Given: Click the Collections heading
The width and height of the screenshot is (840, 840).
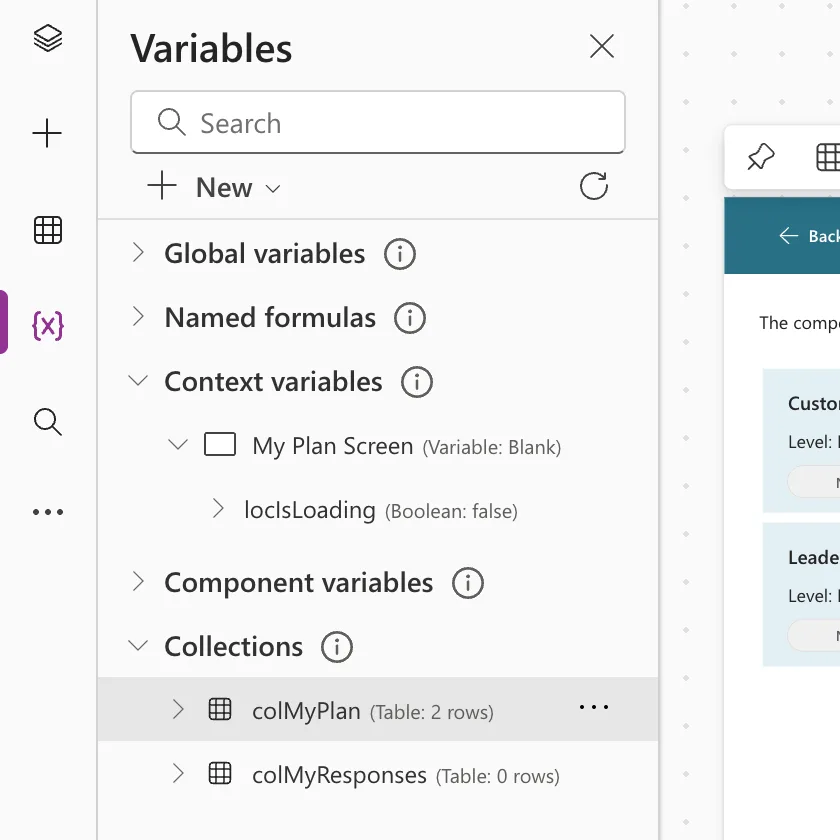Looking at the screenshot, I should tap(234, 647).
